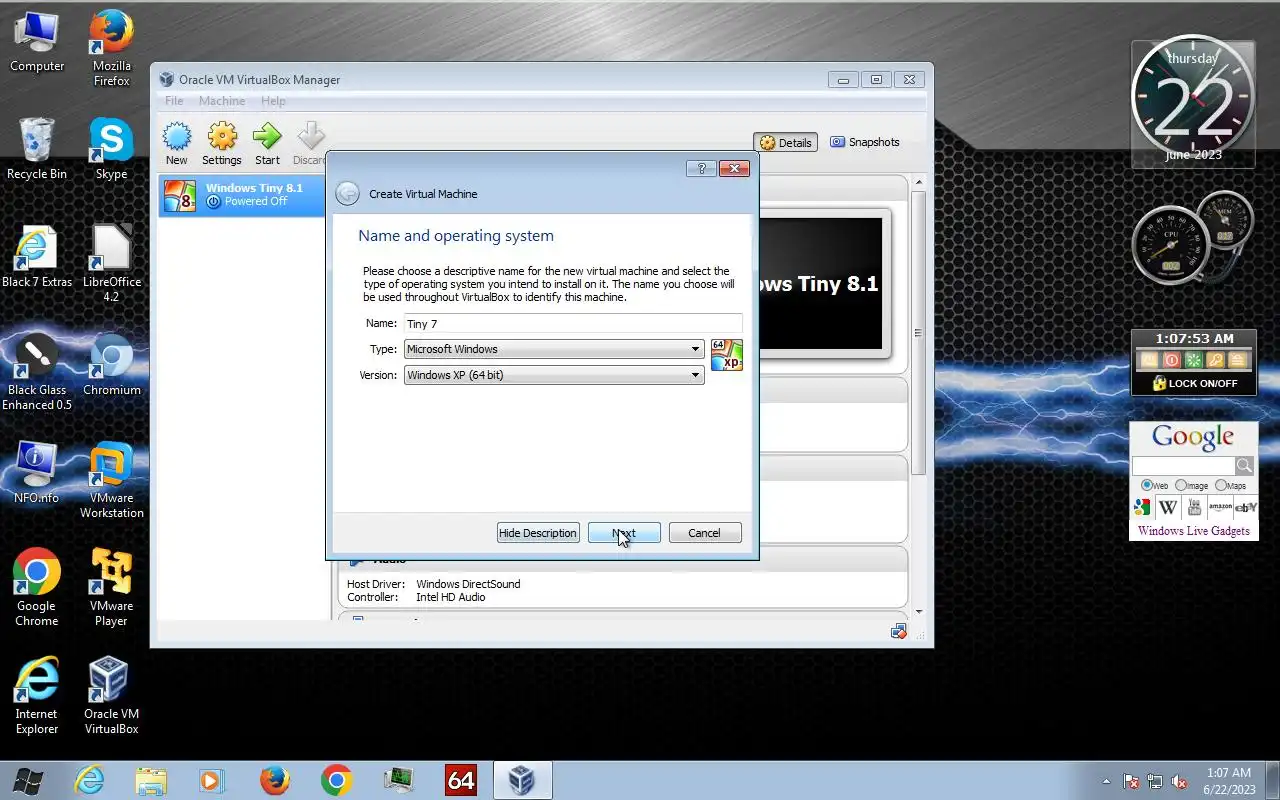Click the wizard's back arrow icon
1280x800 pixels.
point(347,194)
